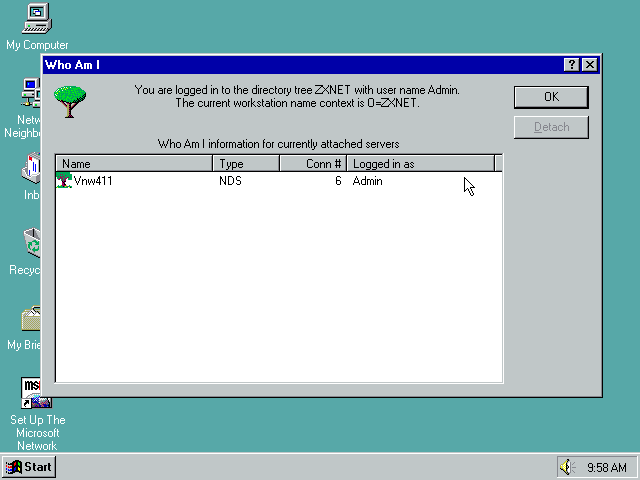
Task: Click the connection number 6 cell
Action: click(x=338, y=181)
